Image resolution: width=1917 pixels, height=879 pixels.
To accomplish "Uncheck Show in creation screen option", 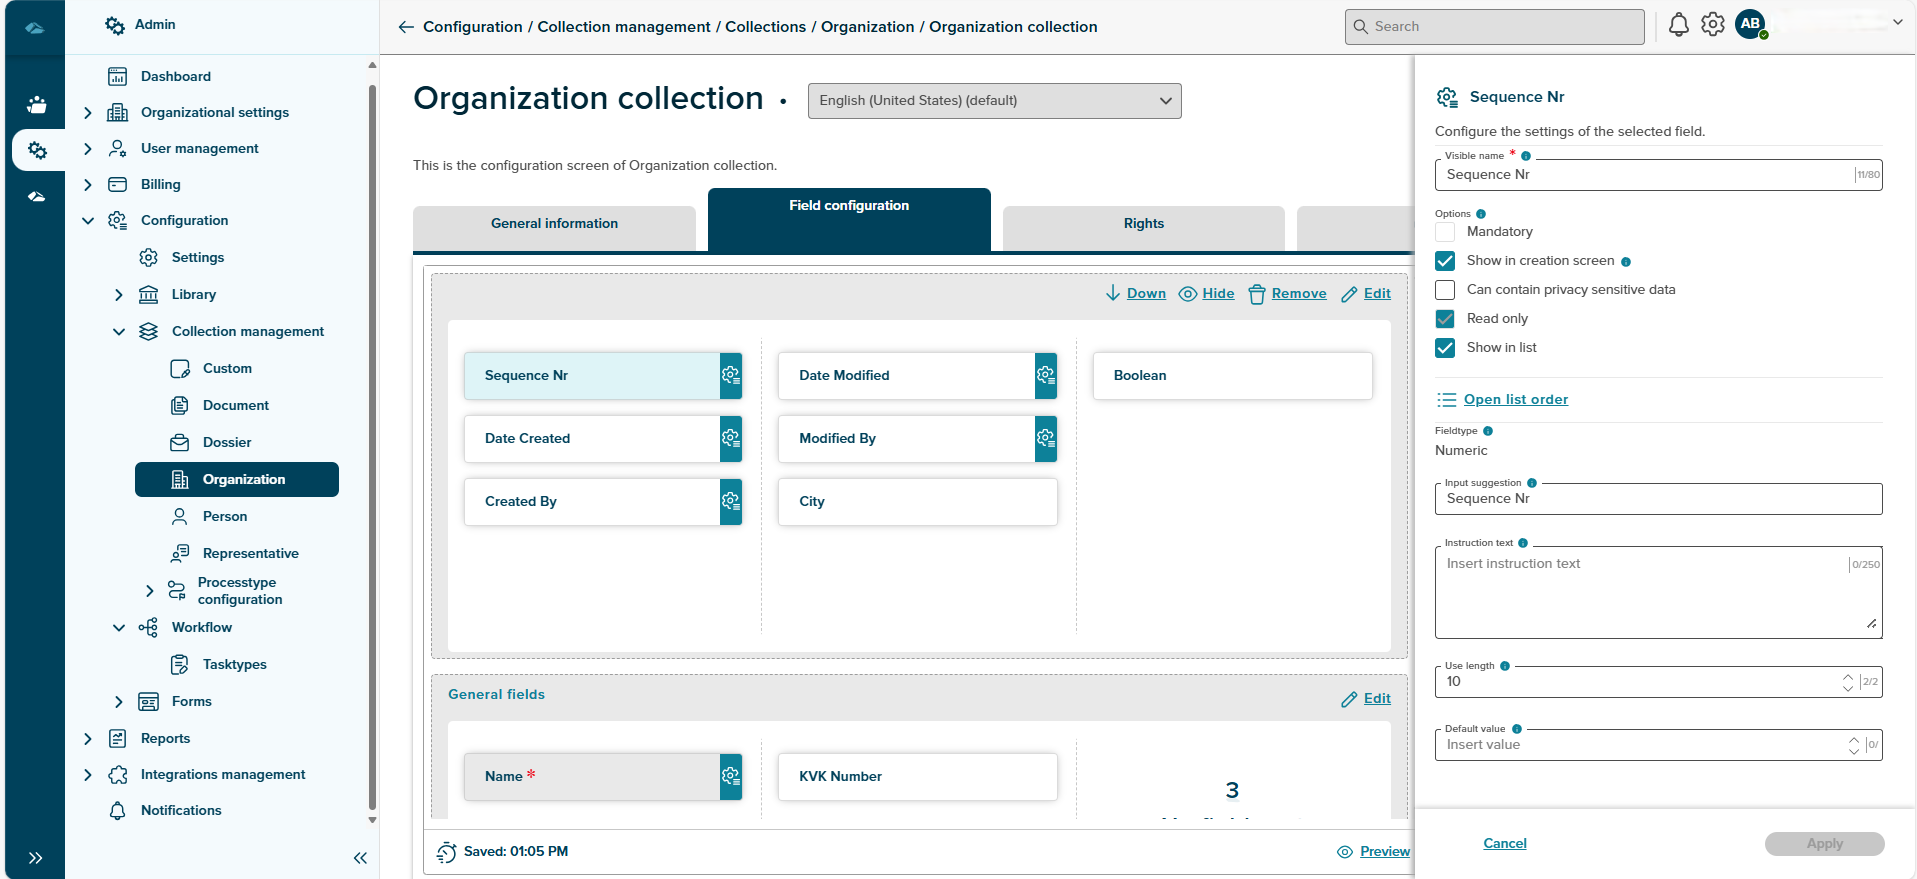I will tap(1445, 261).
